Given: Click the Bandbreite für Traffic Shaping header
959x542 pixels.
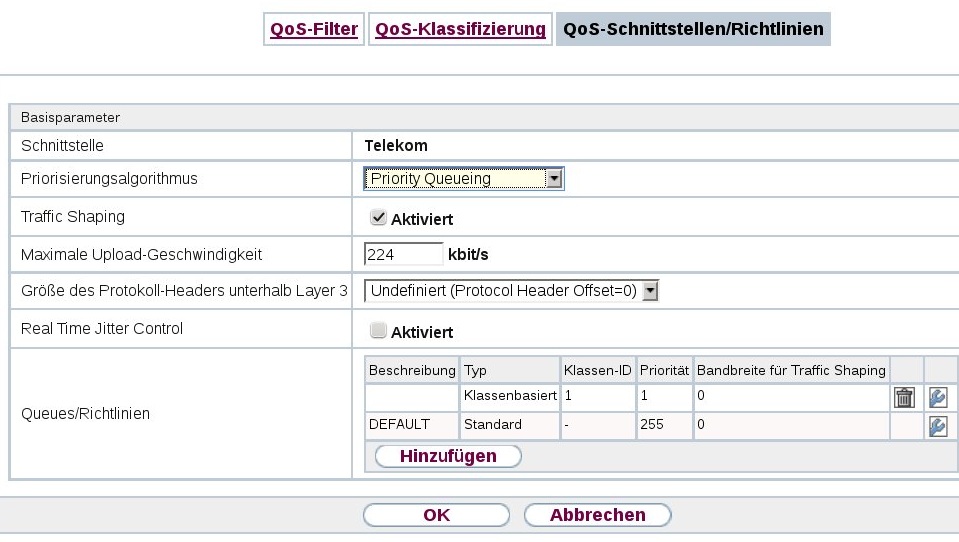Looking at the screenshot, I should click(791, 370).
